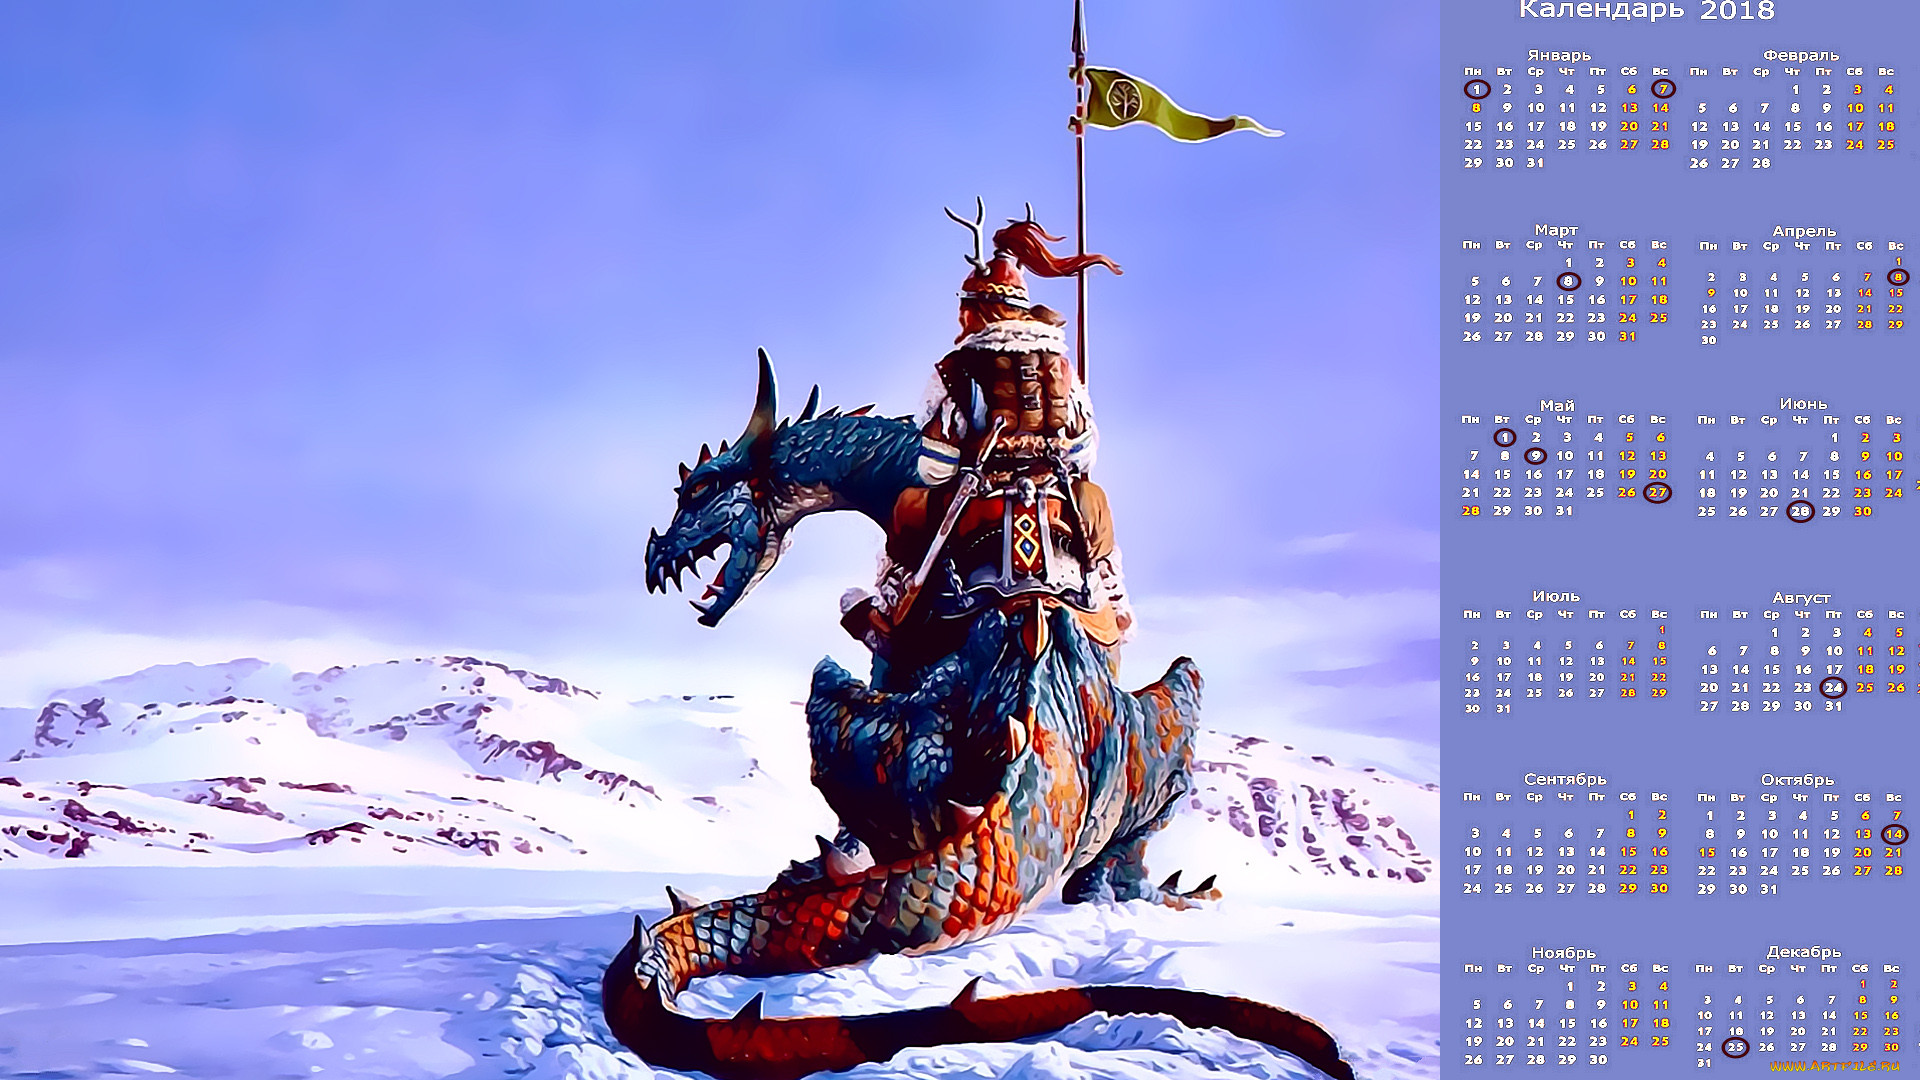Click circled date 28 in Июнь

click(1800, 512)
